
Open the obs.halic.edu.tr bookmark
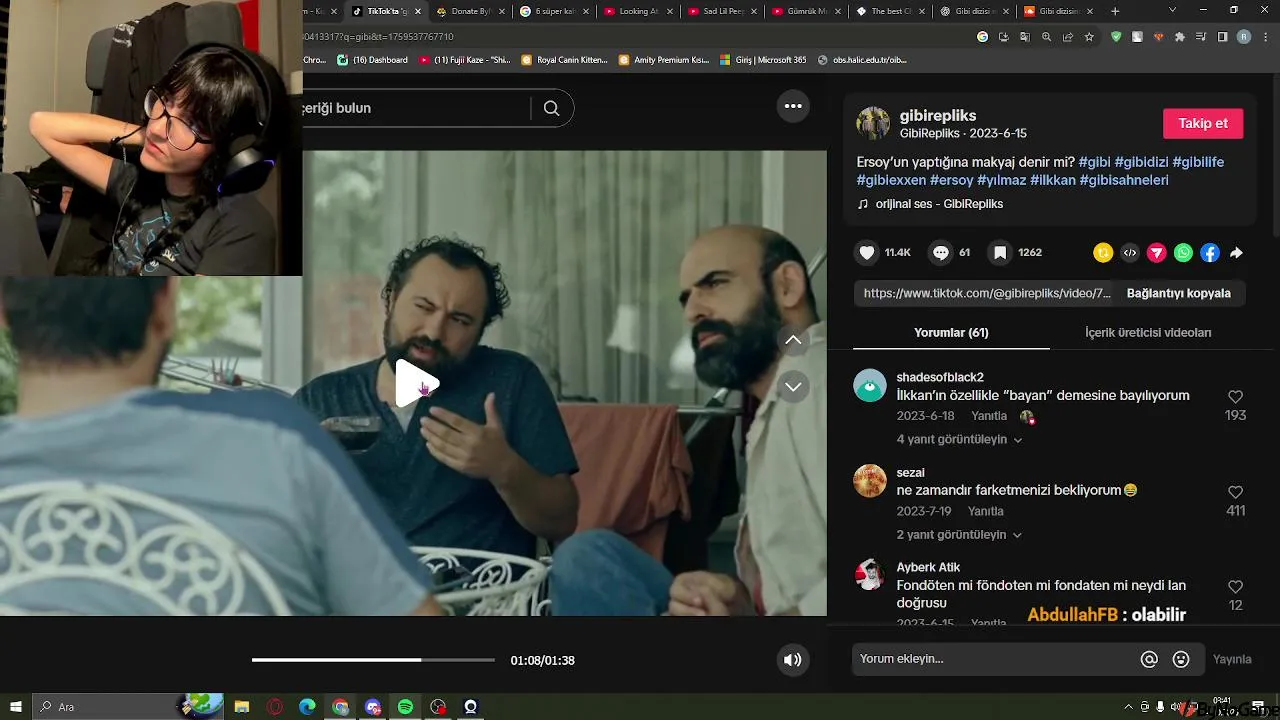(x=862, y=60)
